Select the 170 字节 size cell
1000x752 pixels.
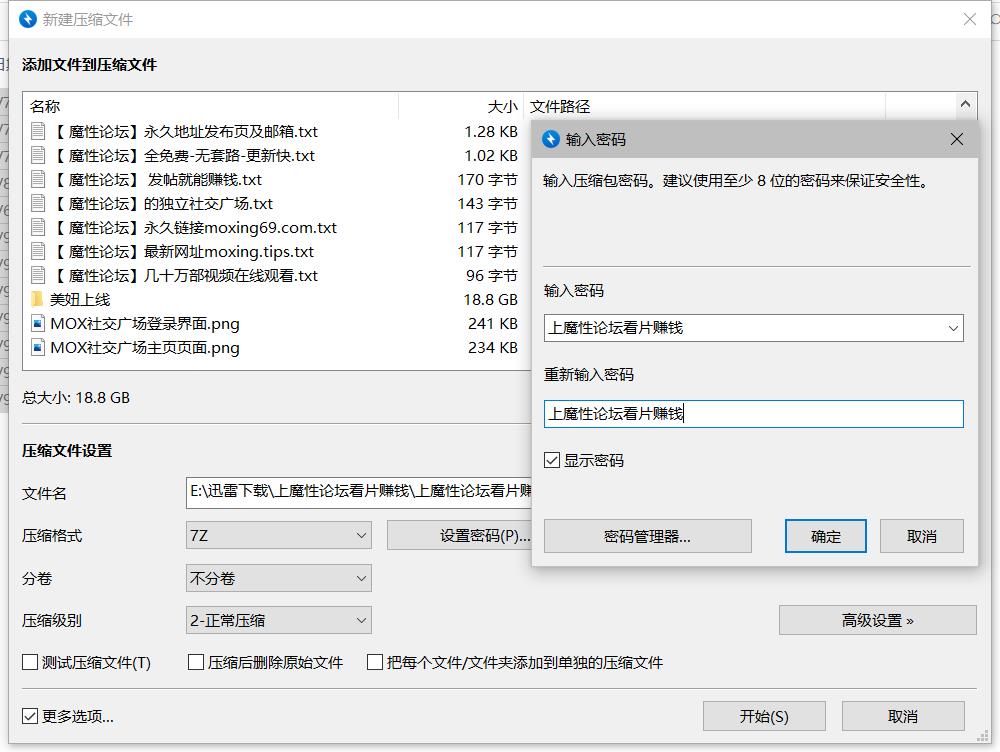pyautogui.click(x=487, y=179)
